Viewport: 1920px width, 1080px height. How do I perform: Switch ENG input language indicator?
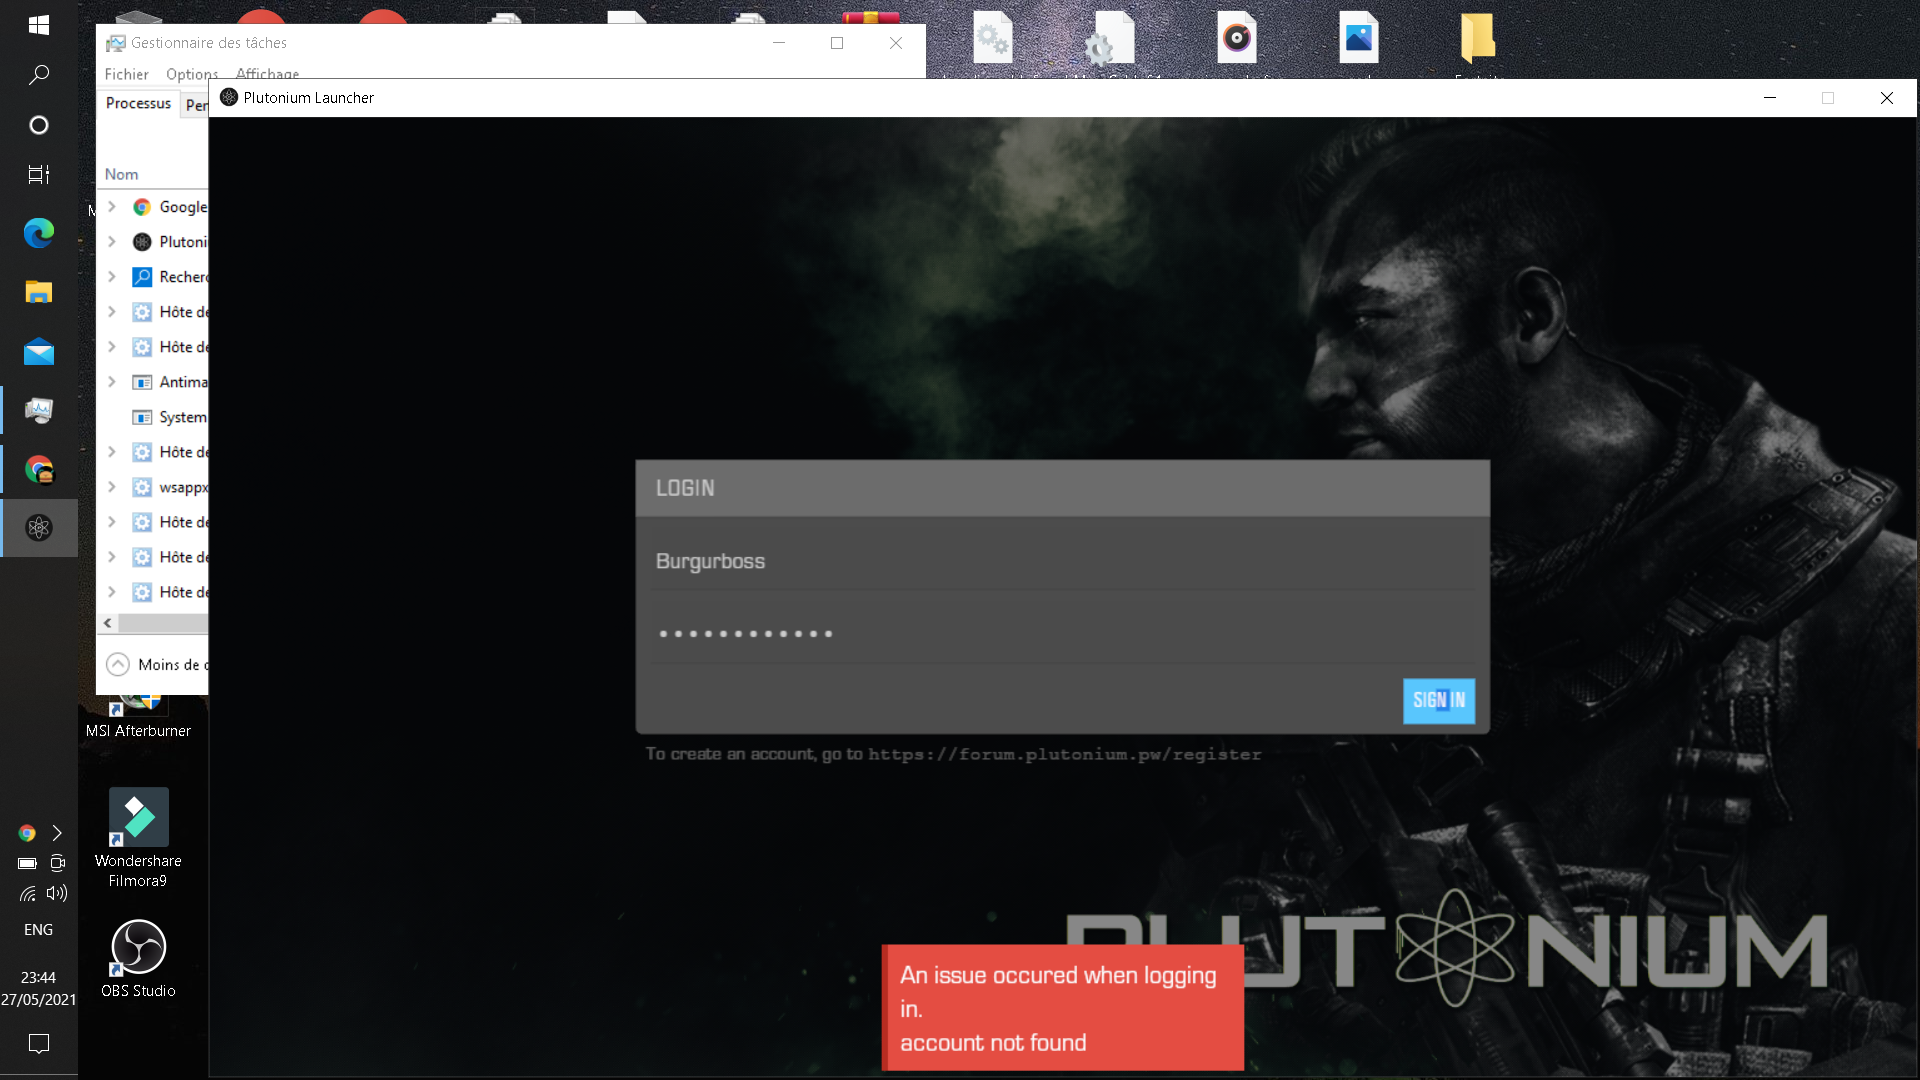coord(39,930)
